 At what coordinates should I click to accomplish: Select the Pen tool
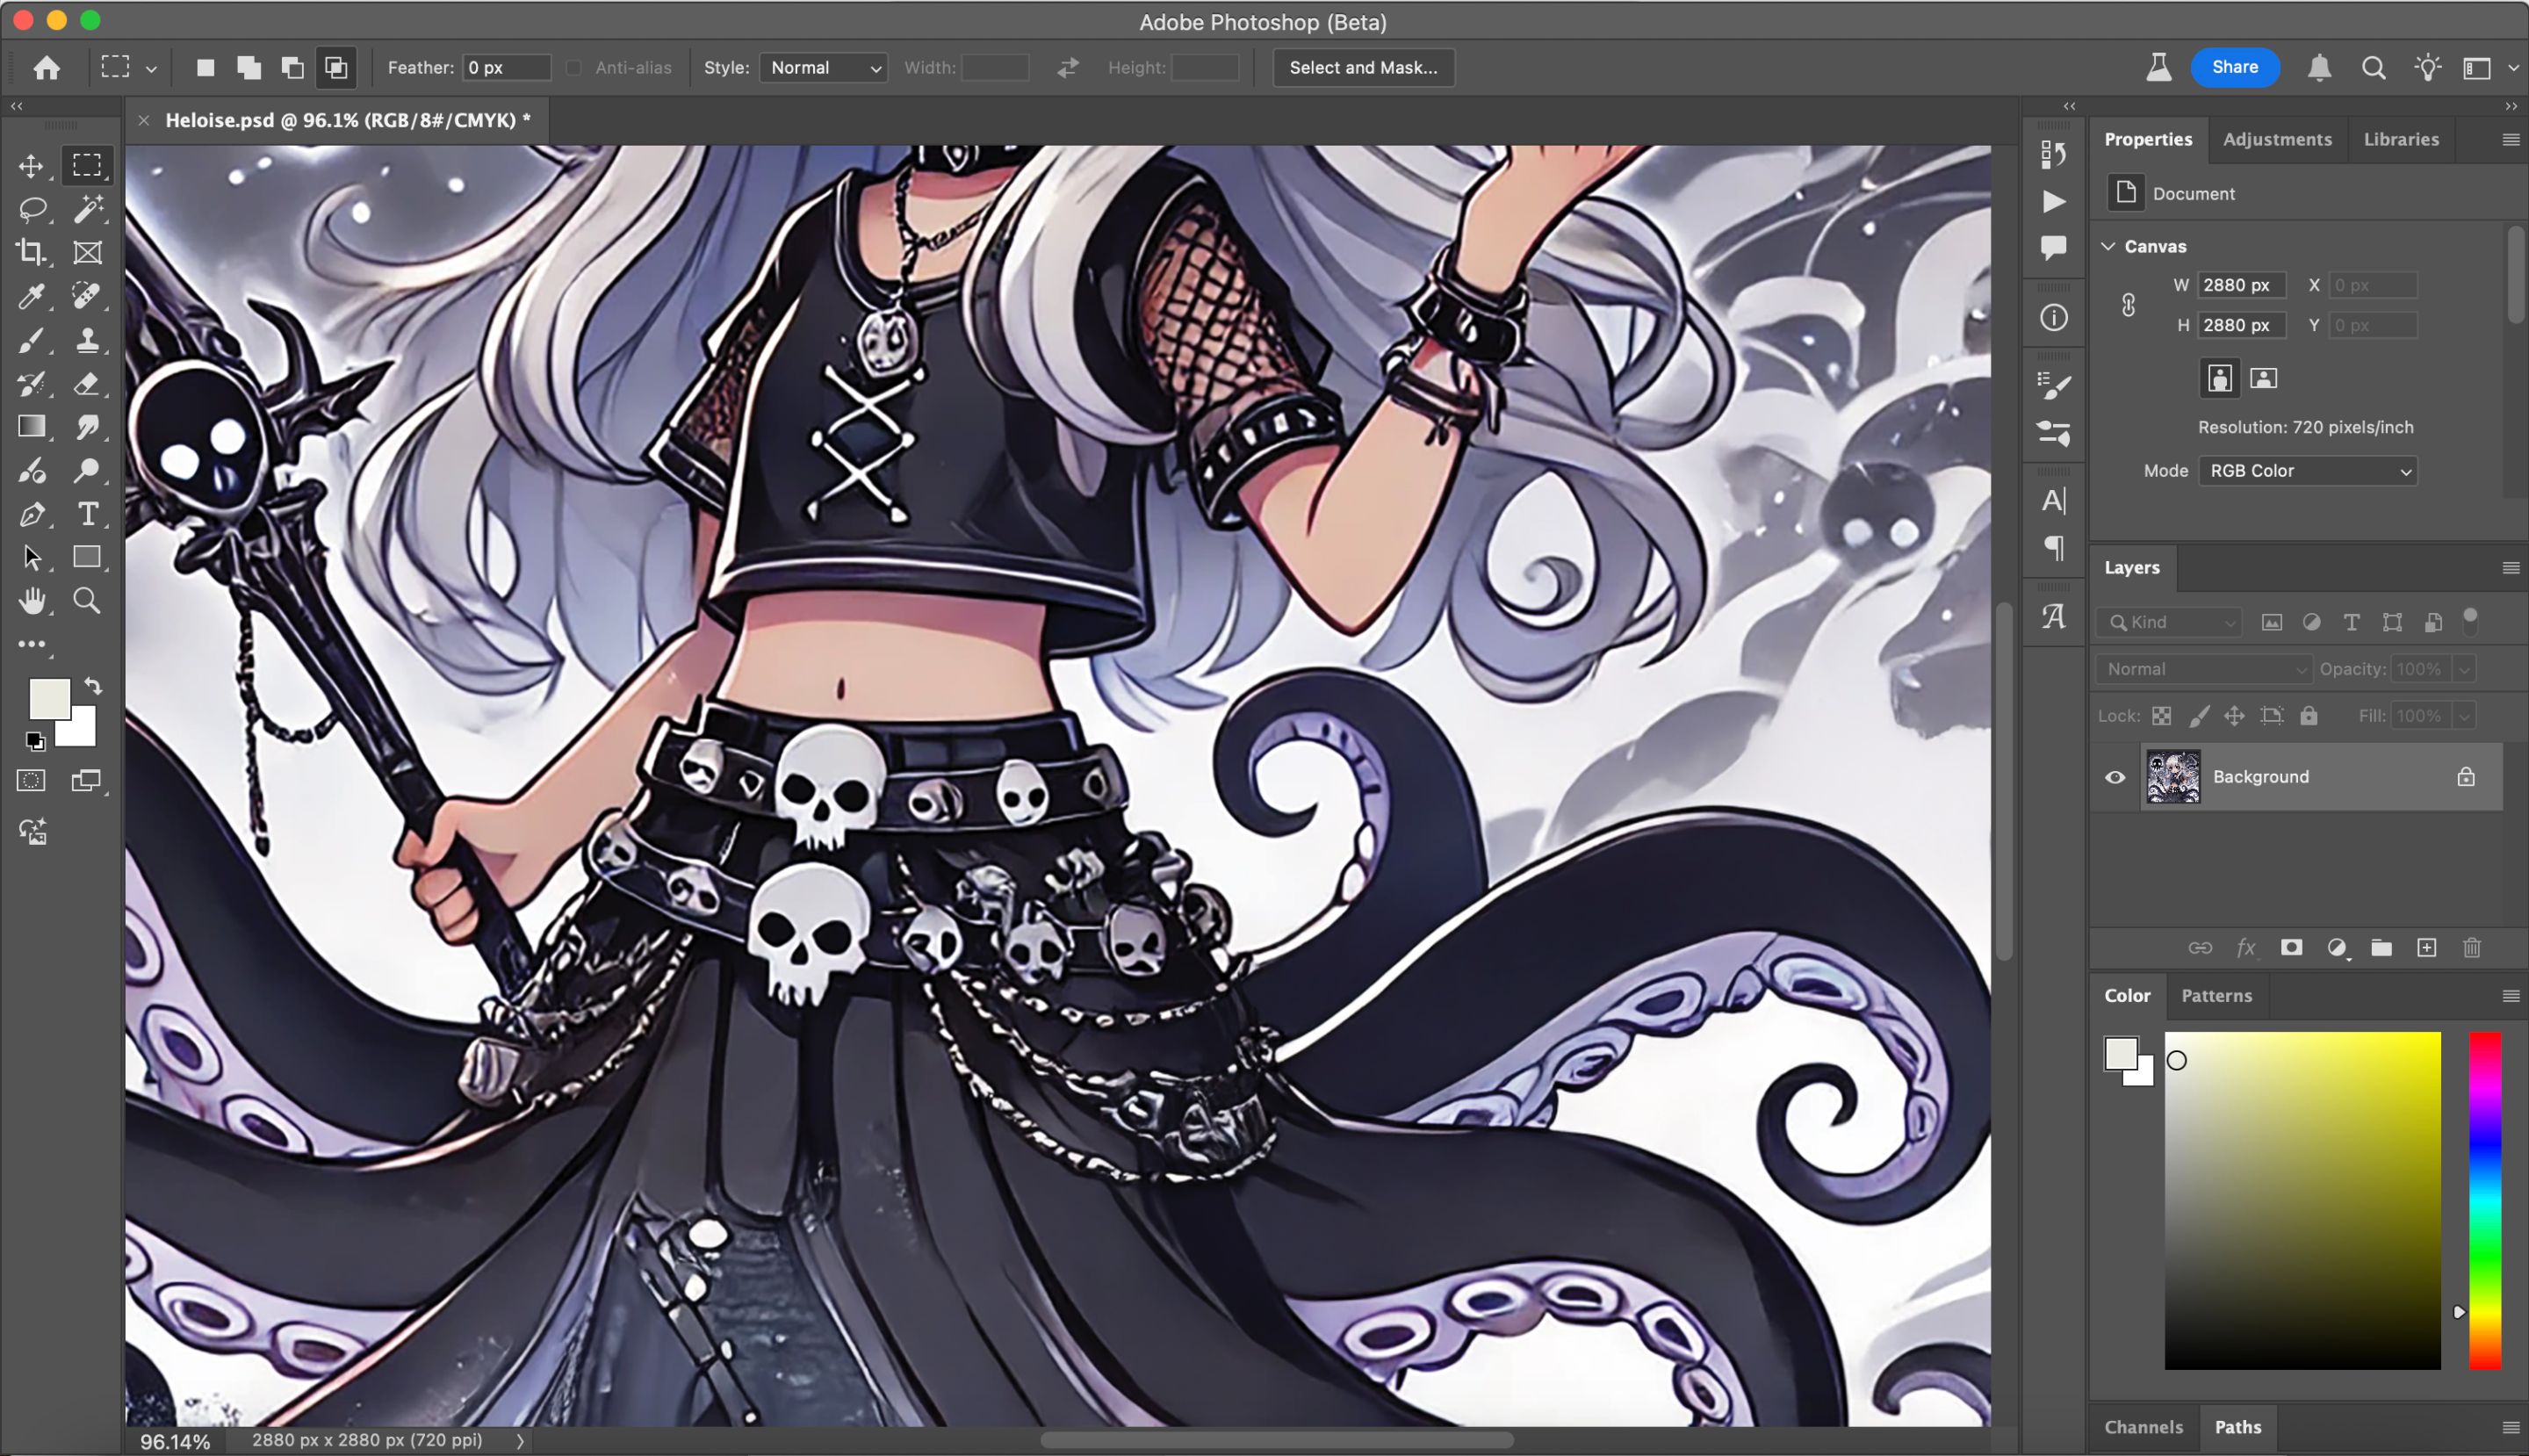coord(31,514)
